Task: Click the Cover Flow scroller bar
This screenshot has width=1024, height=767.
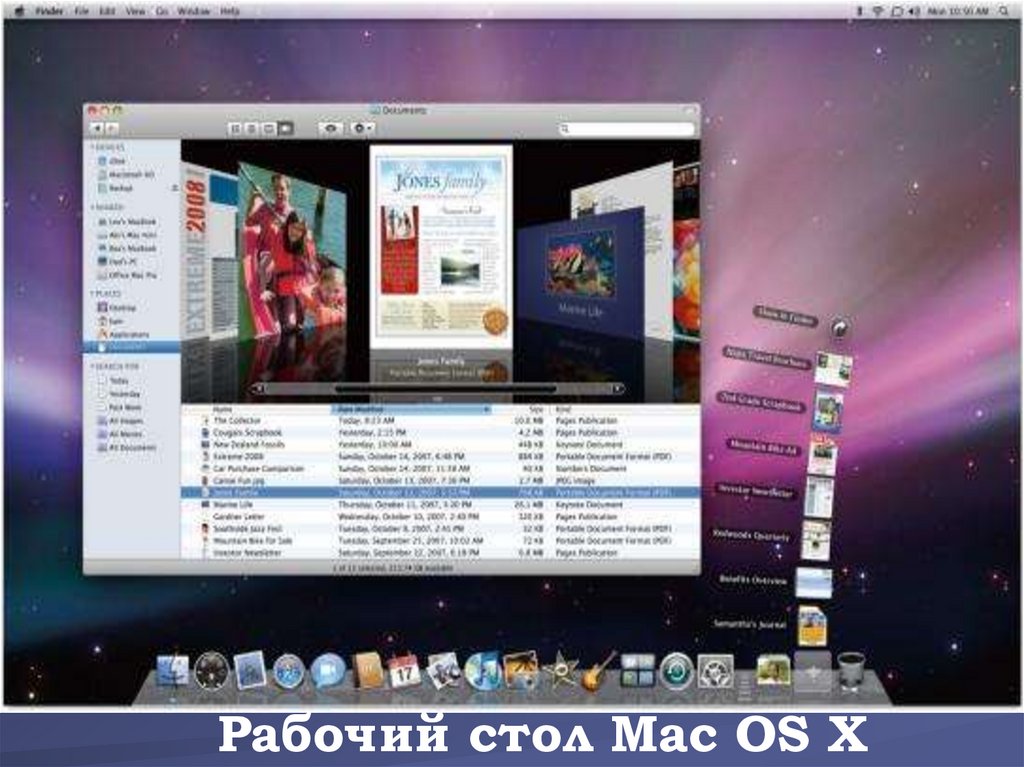Action: point(445,389)
